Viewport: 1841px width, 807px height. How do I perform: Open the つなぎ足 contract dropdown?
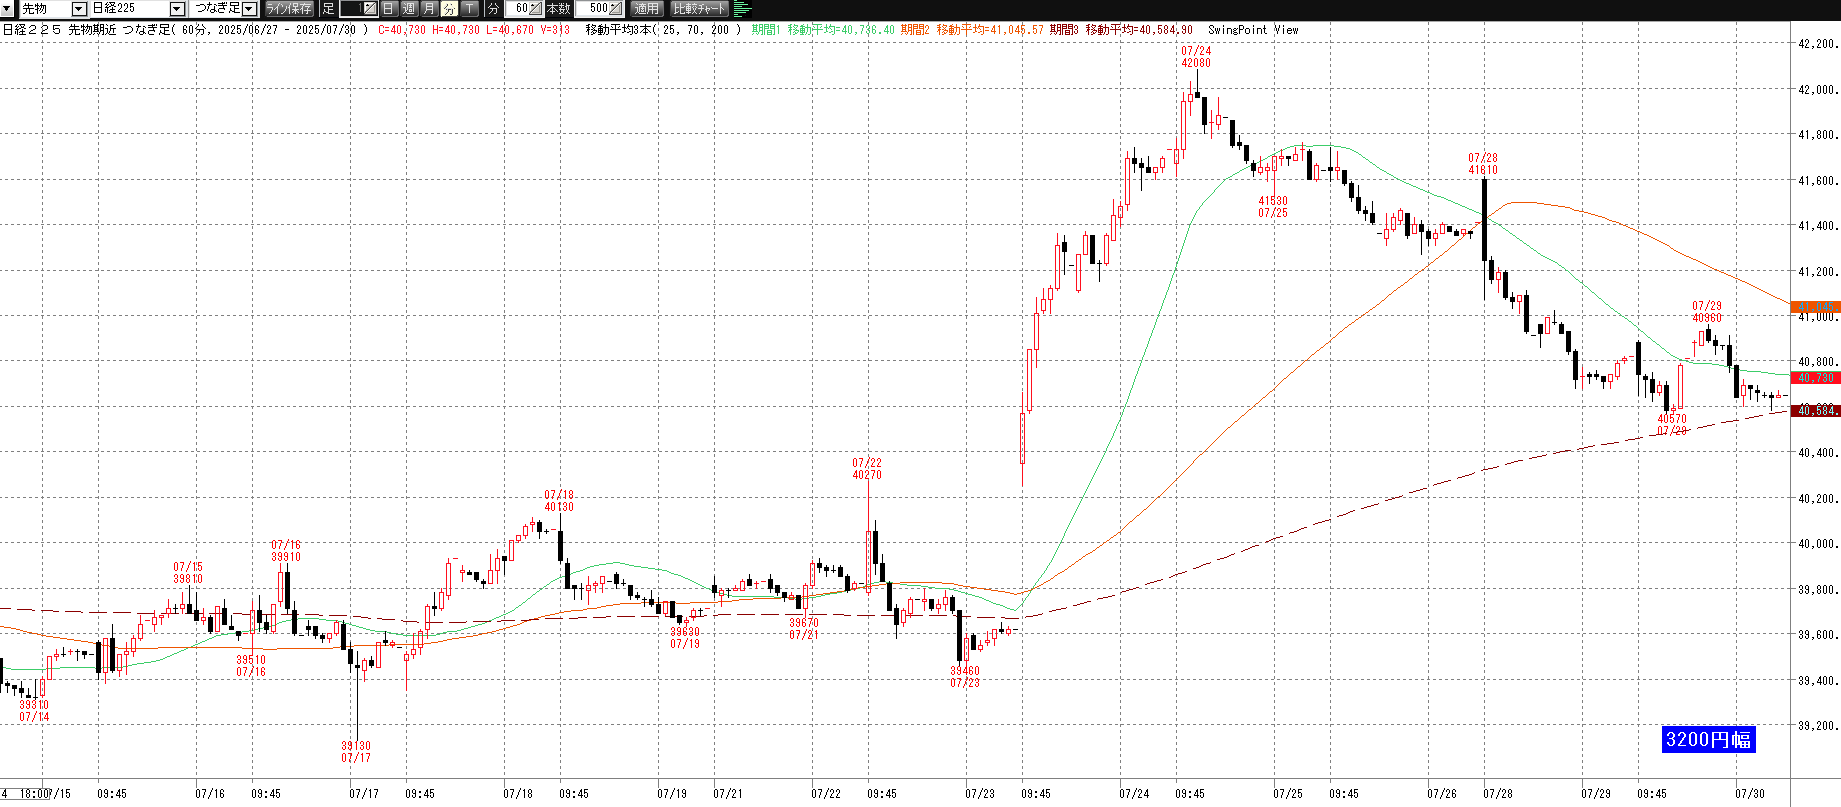[250, 9]
